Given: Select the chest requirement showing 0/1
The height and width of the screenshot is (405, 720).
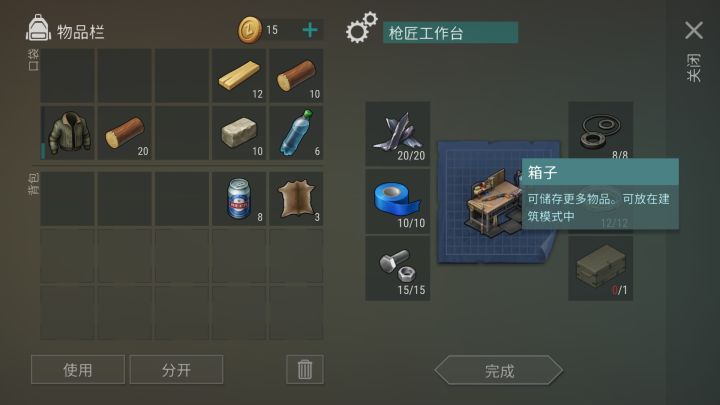Looking at the screenshot, I should pos(601,268).
